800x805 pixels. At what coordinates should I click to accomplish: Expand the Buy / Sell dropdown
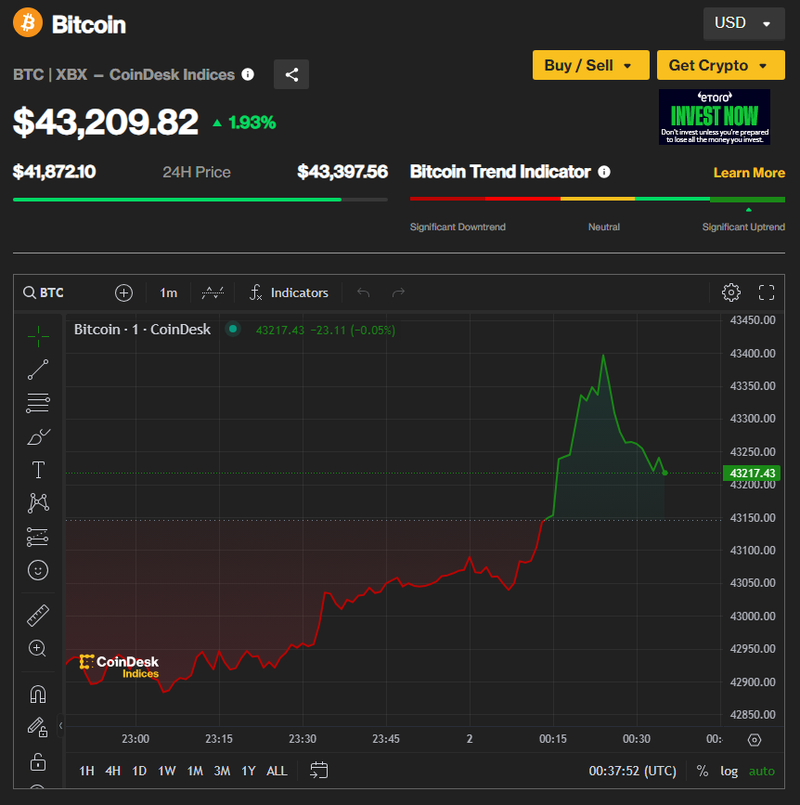[590, 65]
